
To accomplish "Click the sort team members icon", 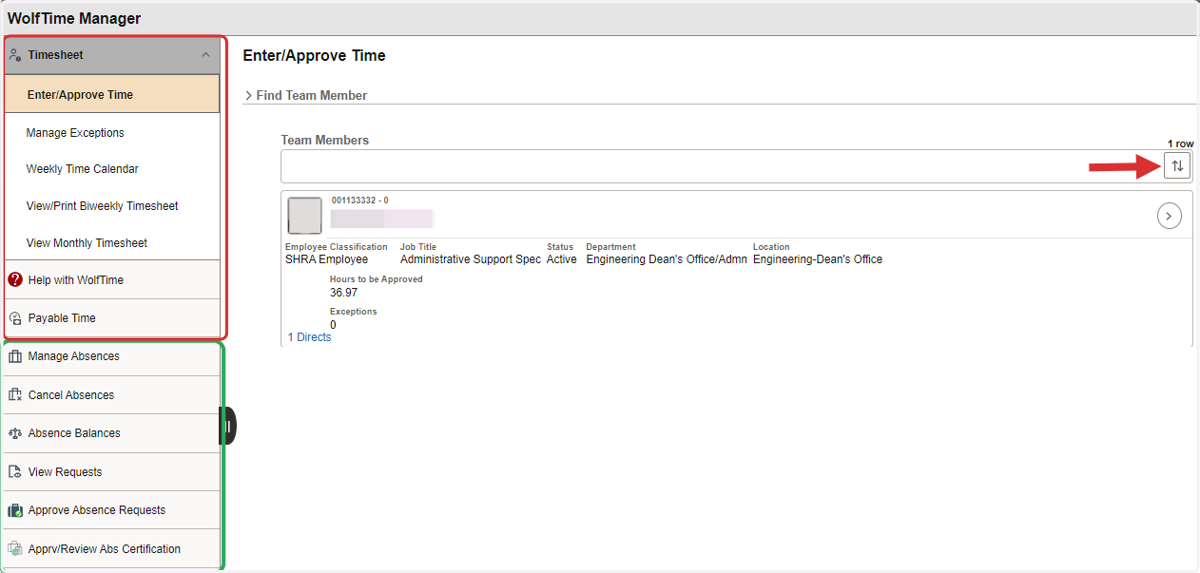I will [1177, 166].
